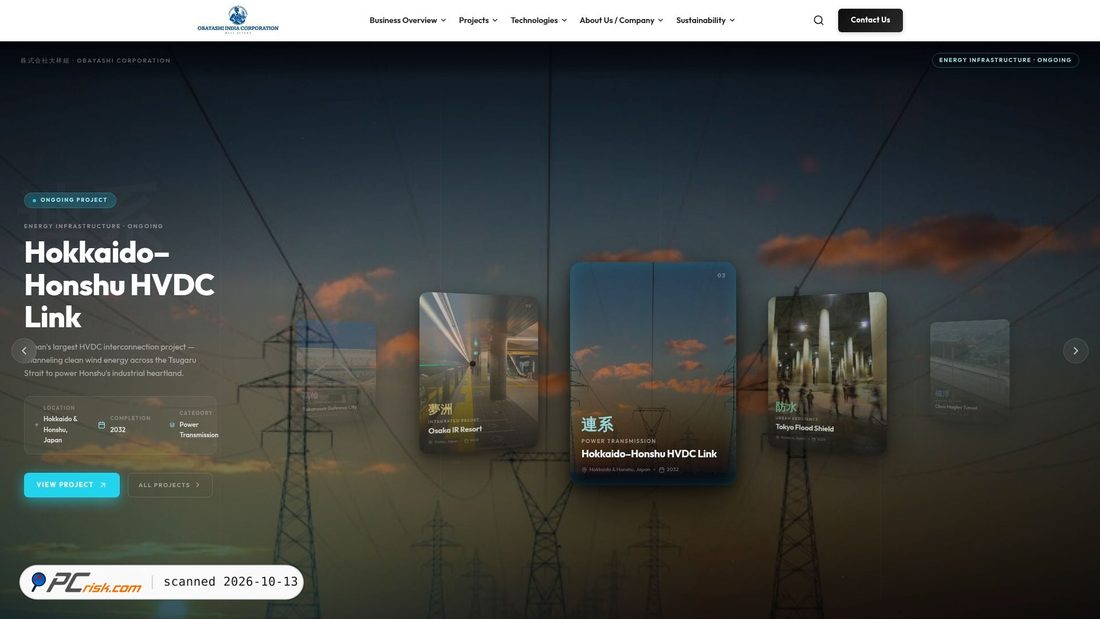The image size is (1100, 619).
Task: Click the Location value Hokkaido & Honshu, Japan
Action: (x=60, y=430)
